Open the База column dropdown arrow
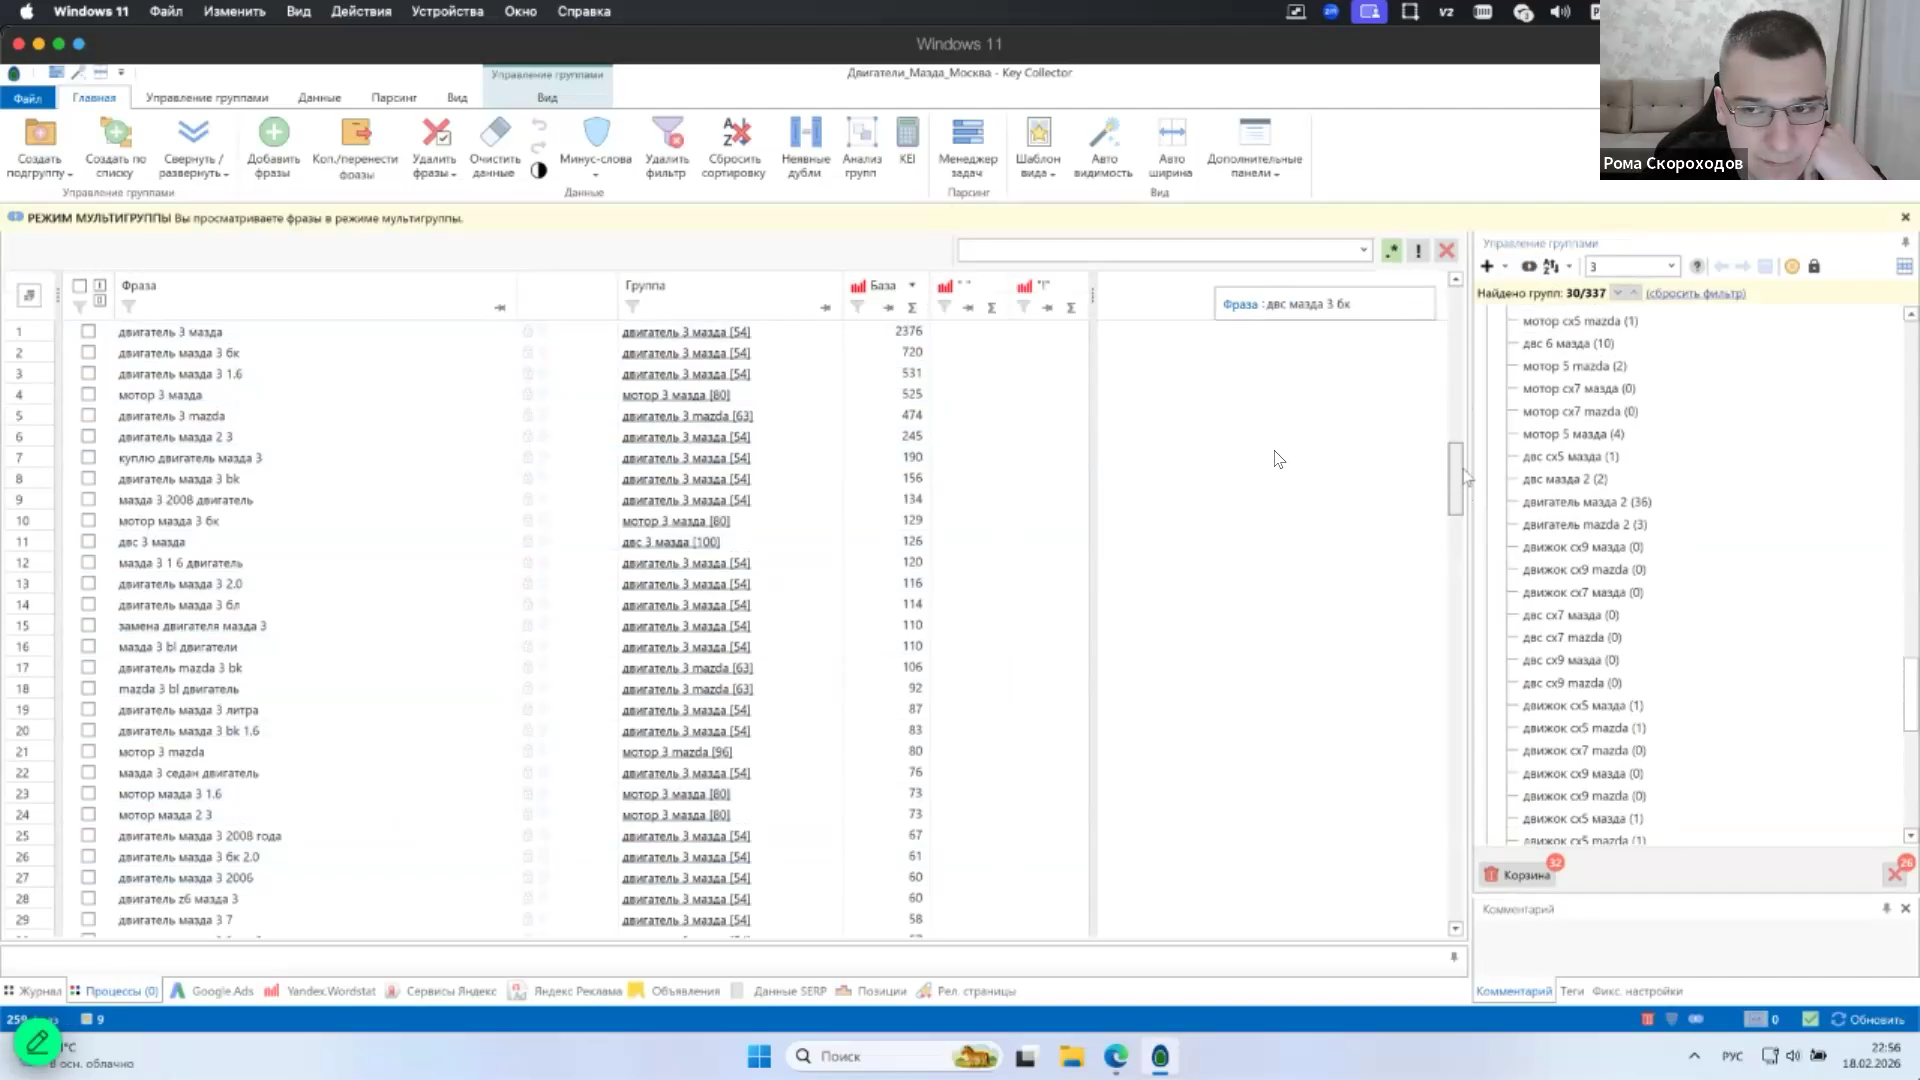Screen dimensions: 1920x1080 click(x=912, y=286)
